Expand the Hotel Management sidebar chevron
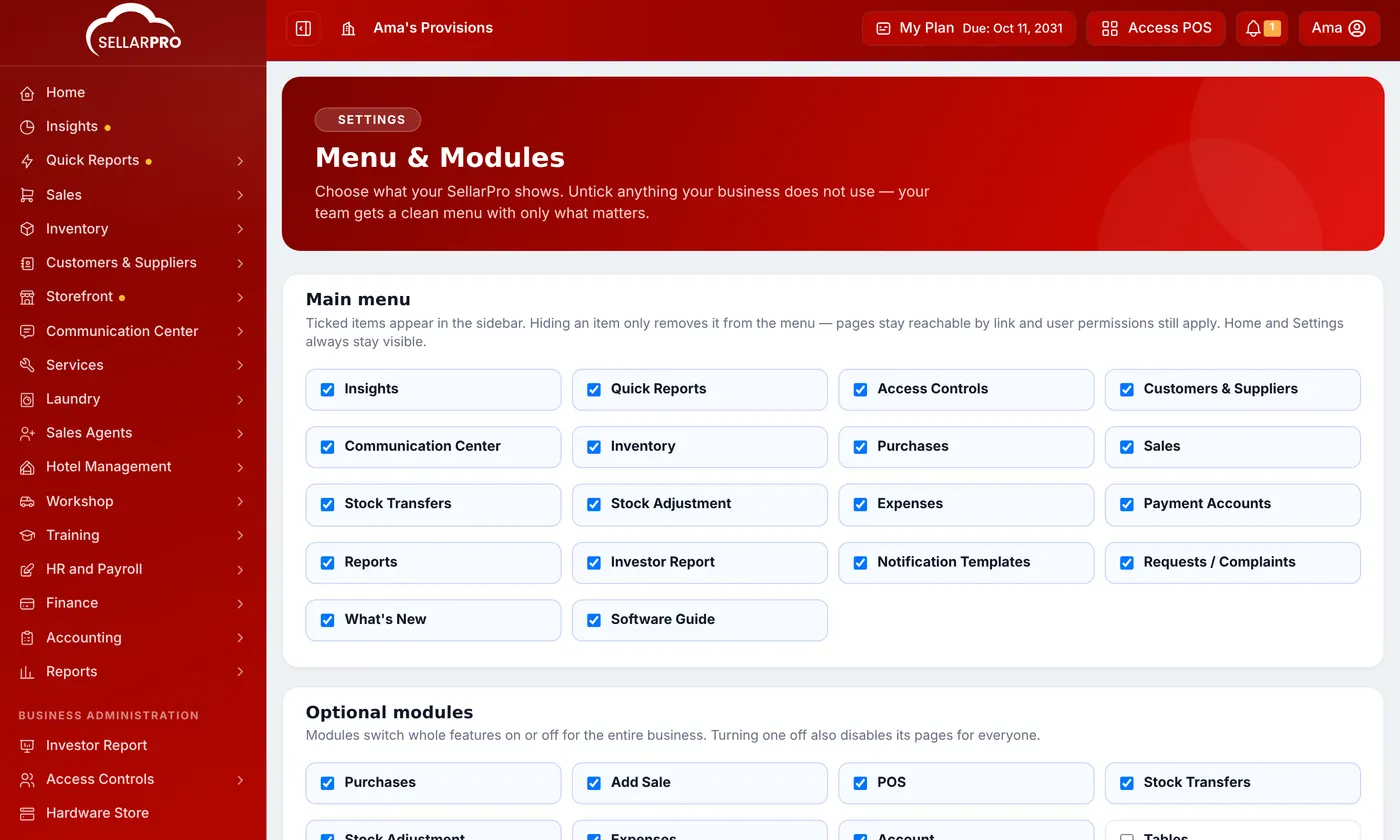The width and height of the screenshot is (1400, 840). pyautogui.click(x=240, y=467)
